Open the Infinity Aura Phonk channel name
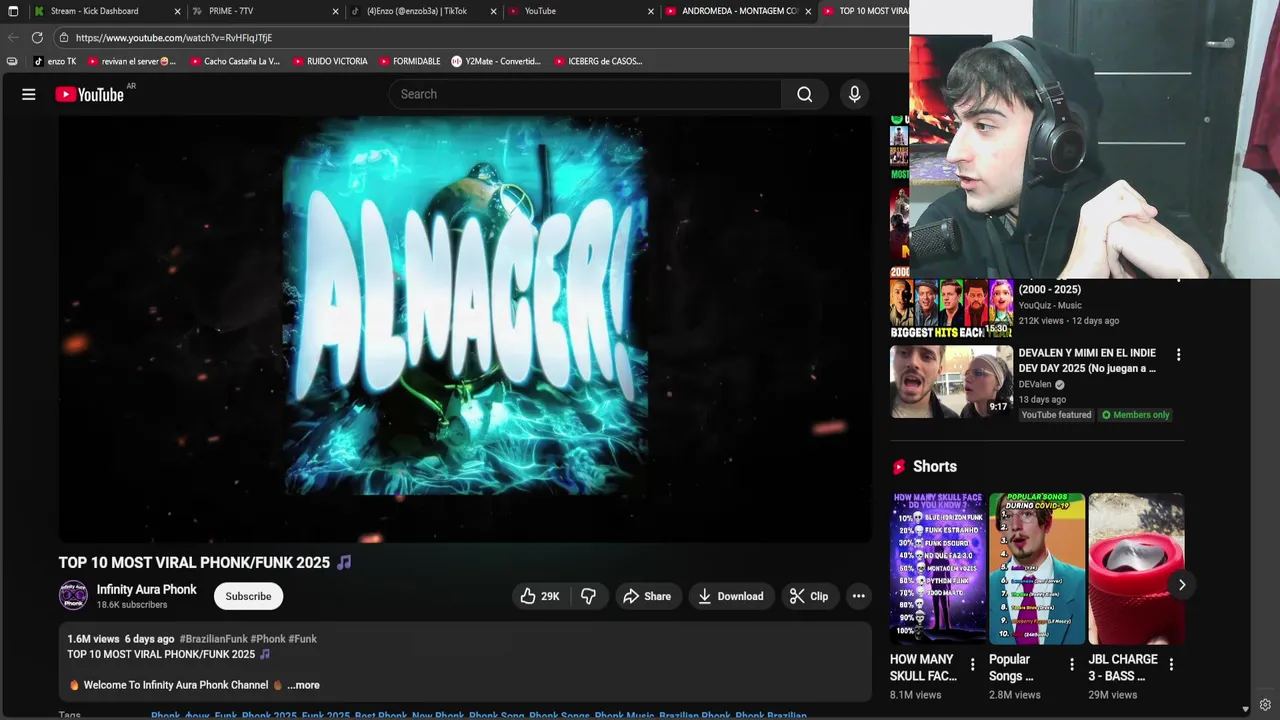Viewport: 1280px width, 720px height. (146, 589)
